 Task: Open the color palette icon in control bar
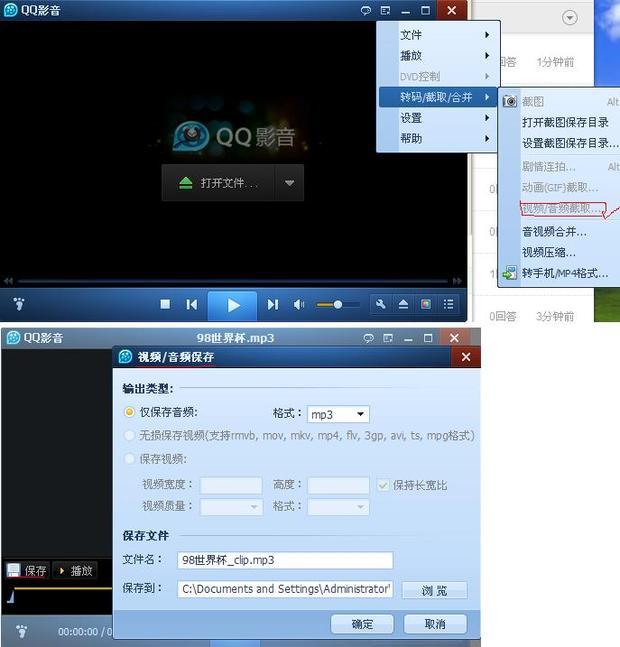click(x=426, y=305)
